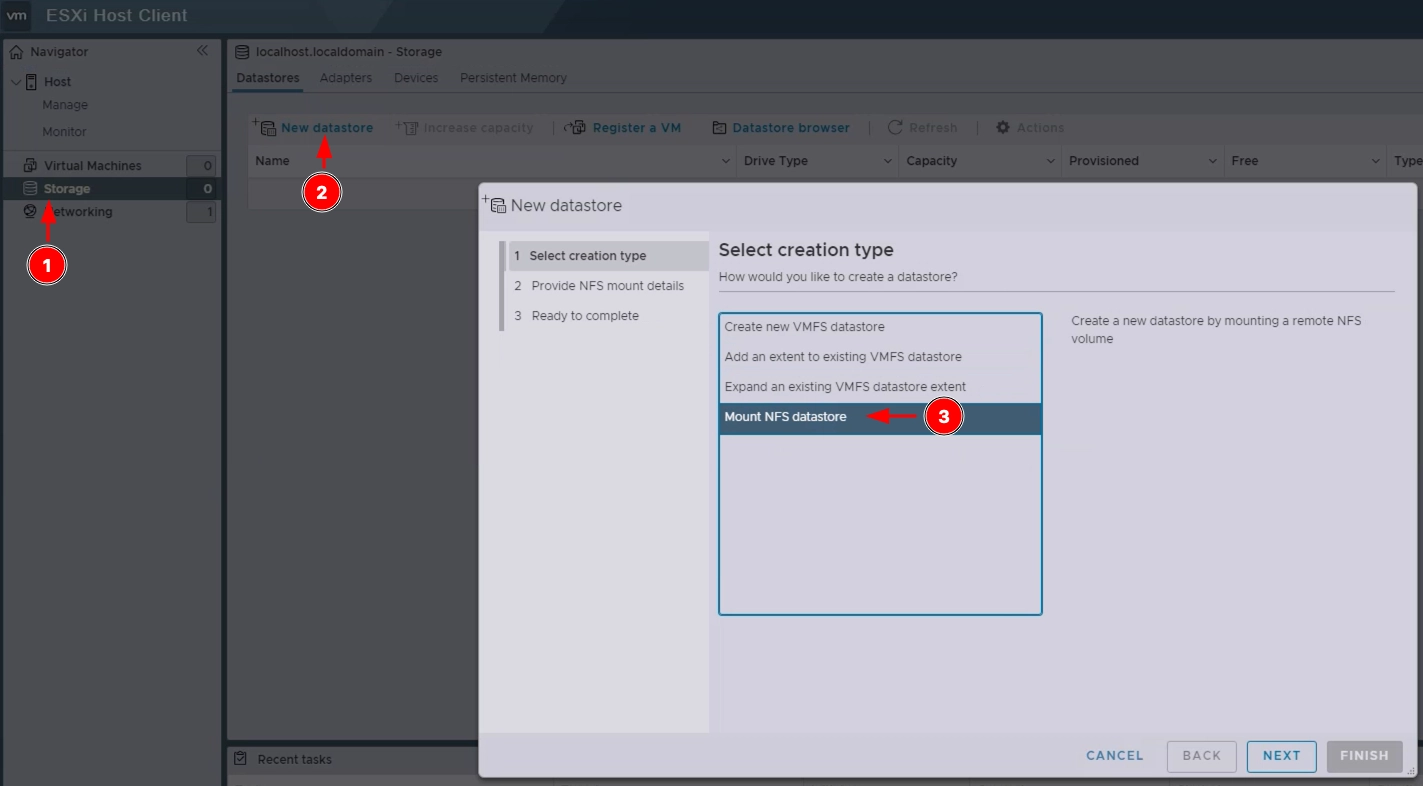The height and width of the screenshot is (786, 1423).
Task: Go to step 2 Provide NFS mount details
Action: click(x=607, y=286)
